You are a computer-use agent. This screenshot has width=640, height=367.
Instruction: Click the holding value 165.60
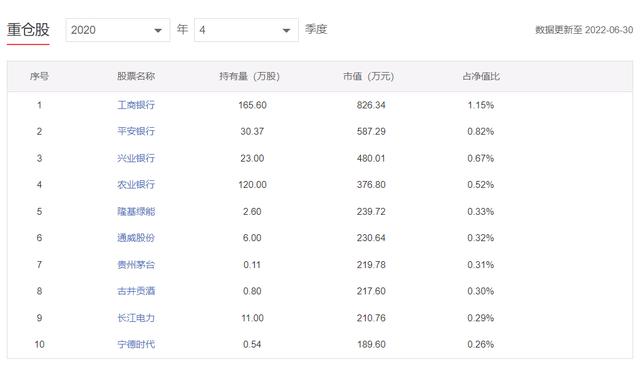[x=252, y=105]
